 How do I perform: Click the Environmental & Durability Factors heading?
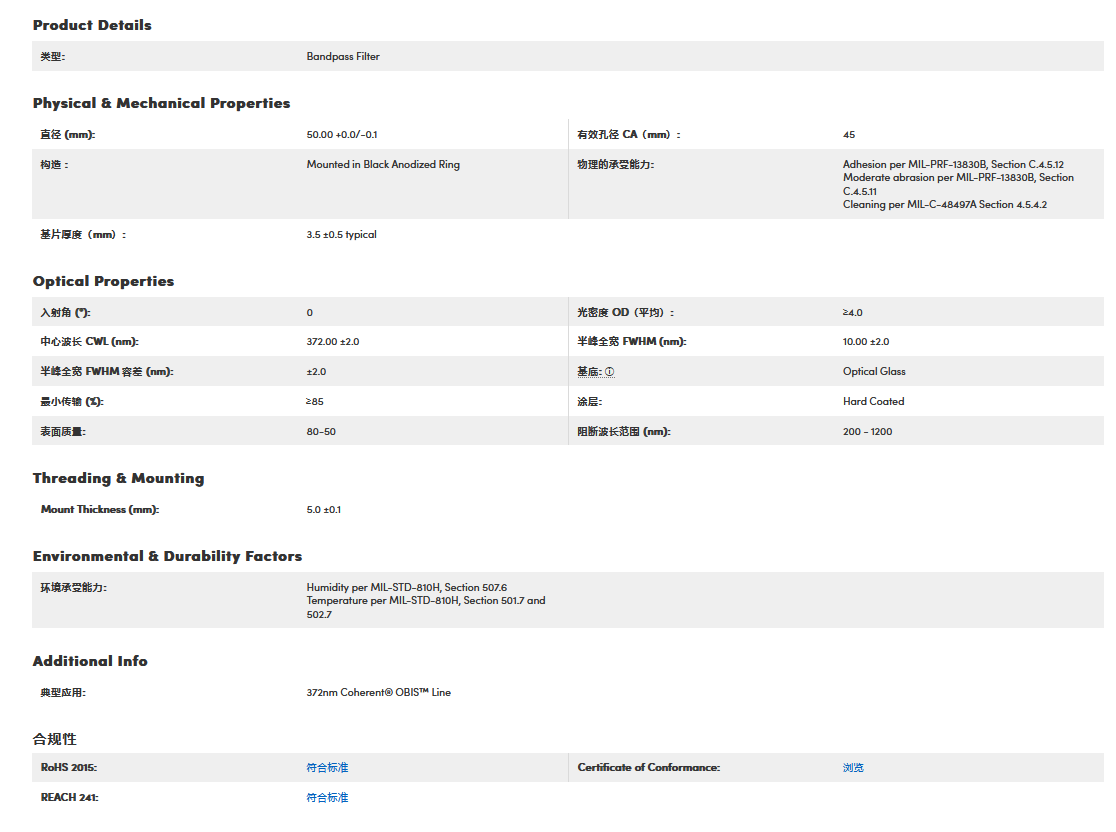pos(167,556)
